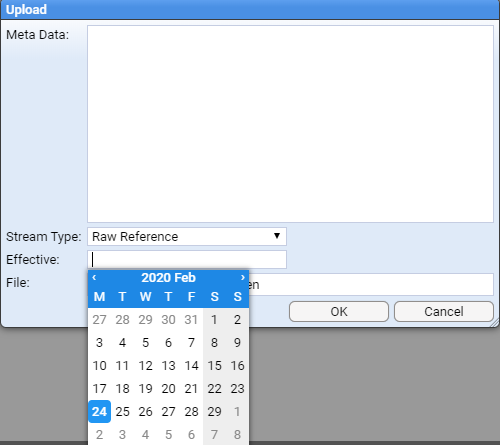This screenshot has height=445, width=500.
Task: Focus the Effective date input field
Action: (187, 259)
